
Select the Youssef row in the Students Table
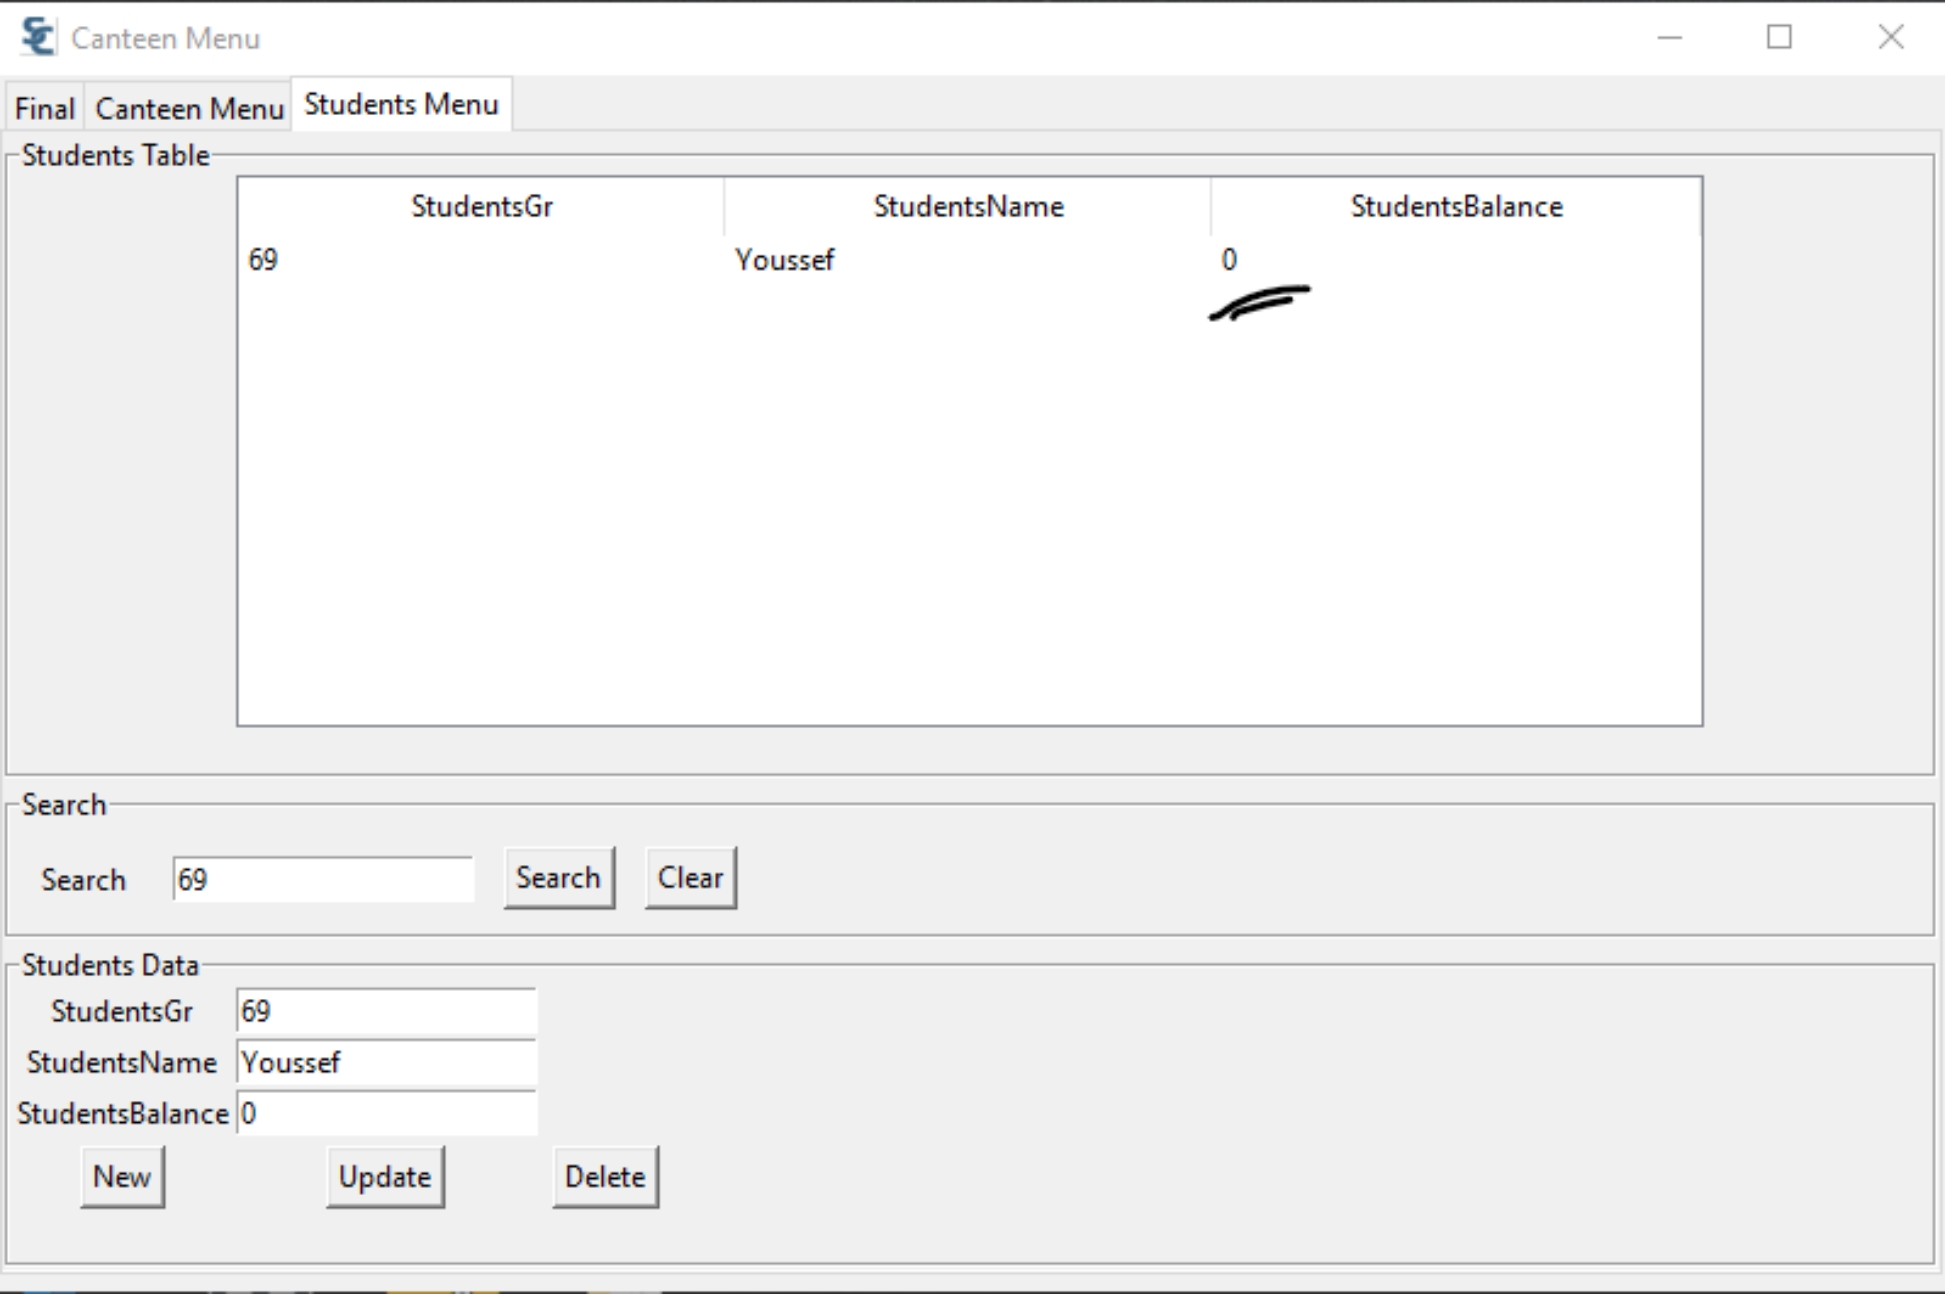tap(785, 259)
